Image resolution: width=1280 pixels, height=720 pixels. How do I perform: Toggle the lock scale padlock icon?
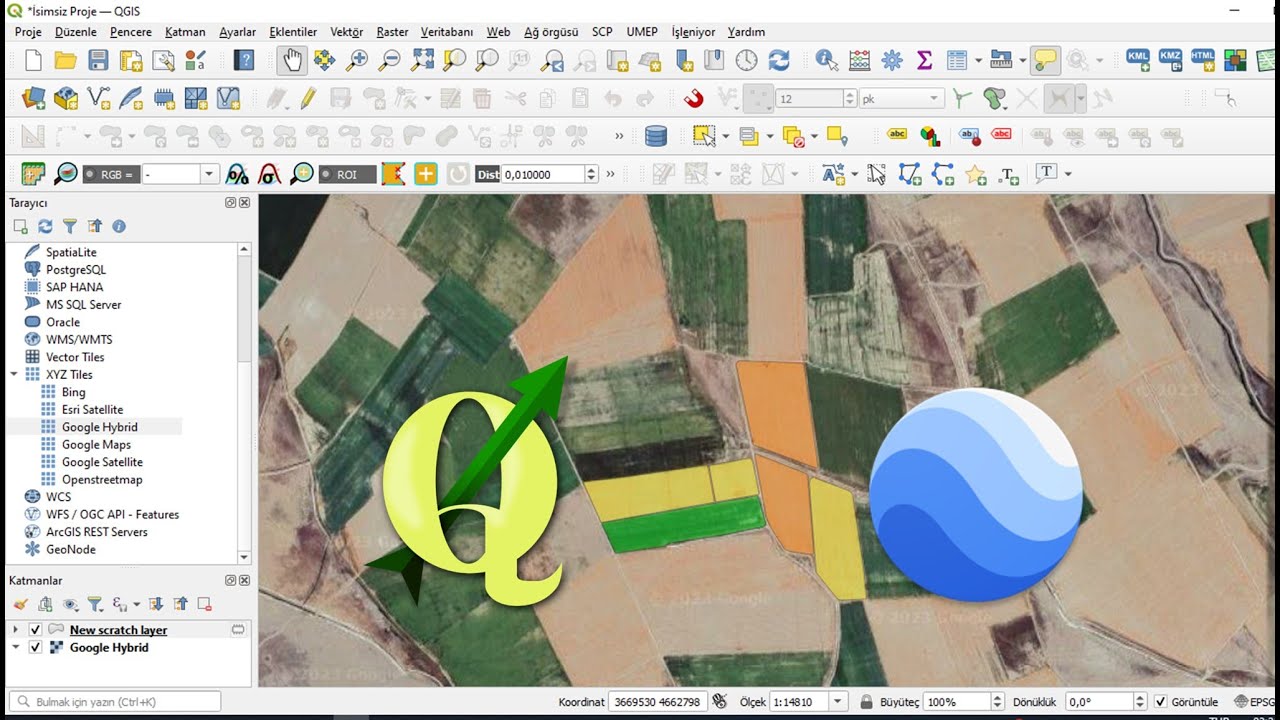[867, 702]
